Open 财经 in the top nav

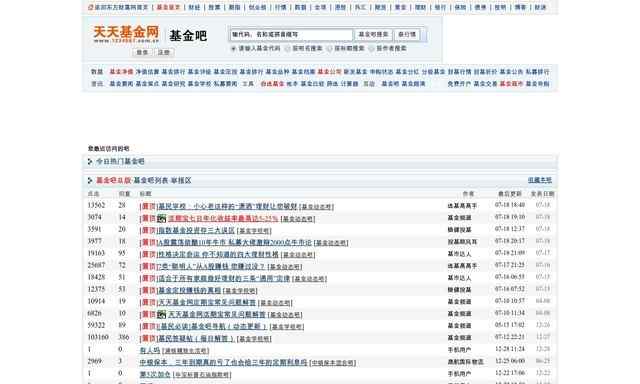[x=194, y=7]
